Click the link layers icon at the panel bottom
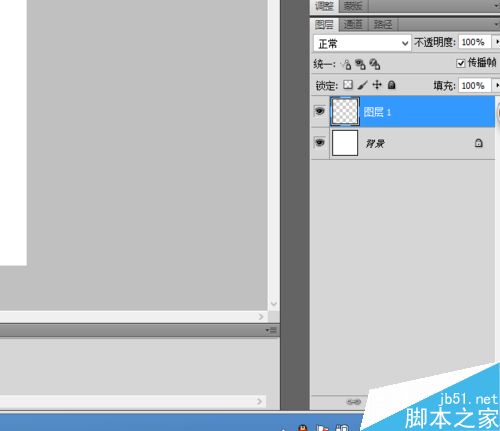 [x=354, y=402]
